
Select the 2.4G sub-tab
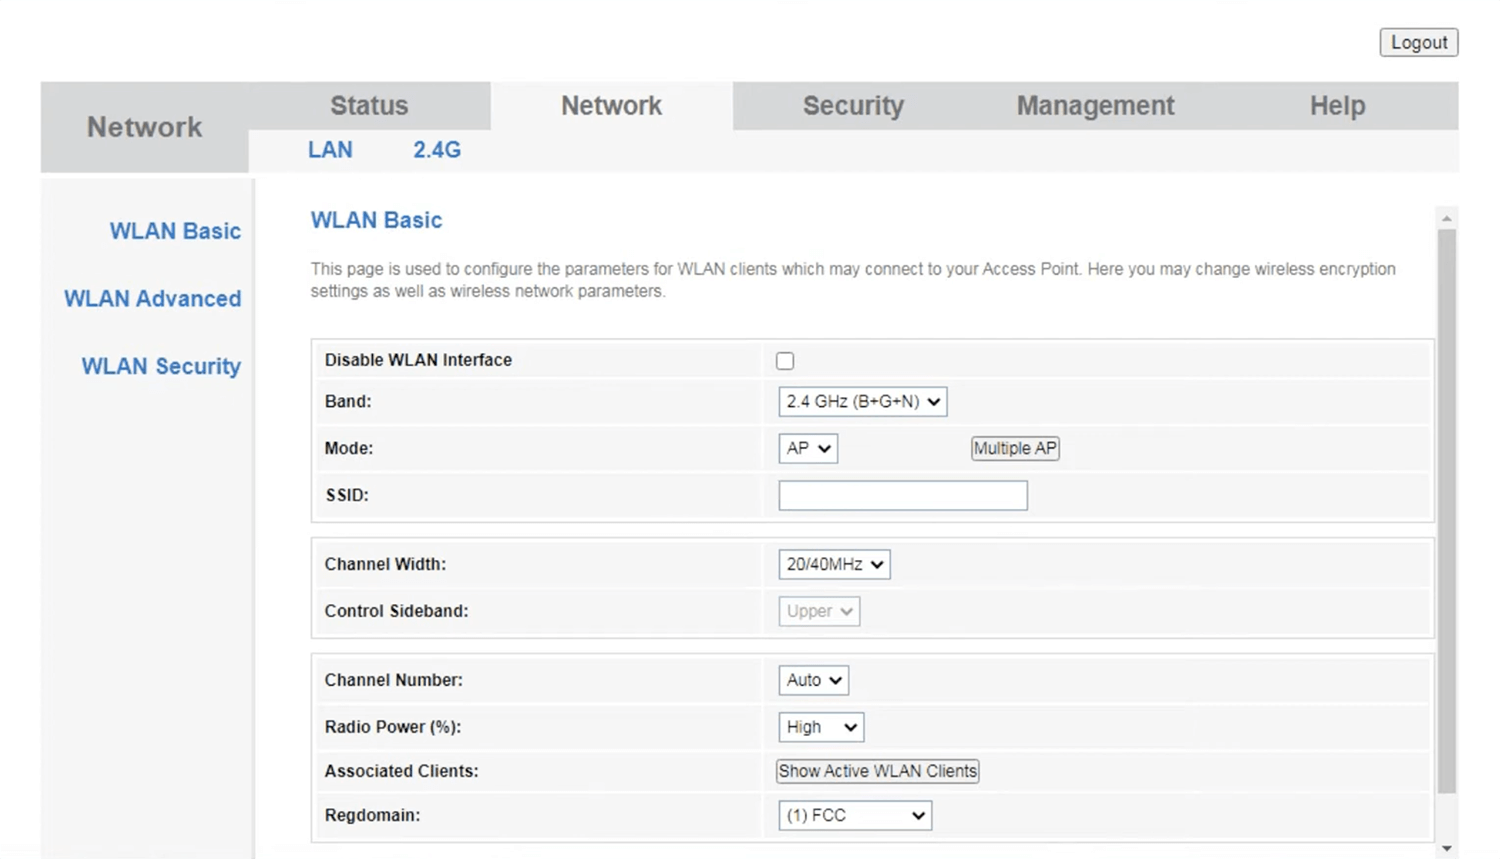tap(437, 150)
